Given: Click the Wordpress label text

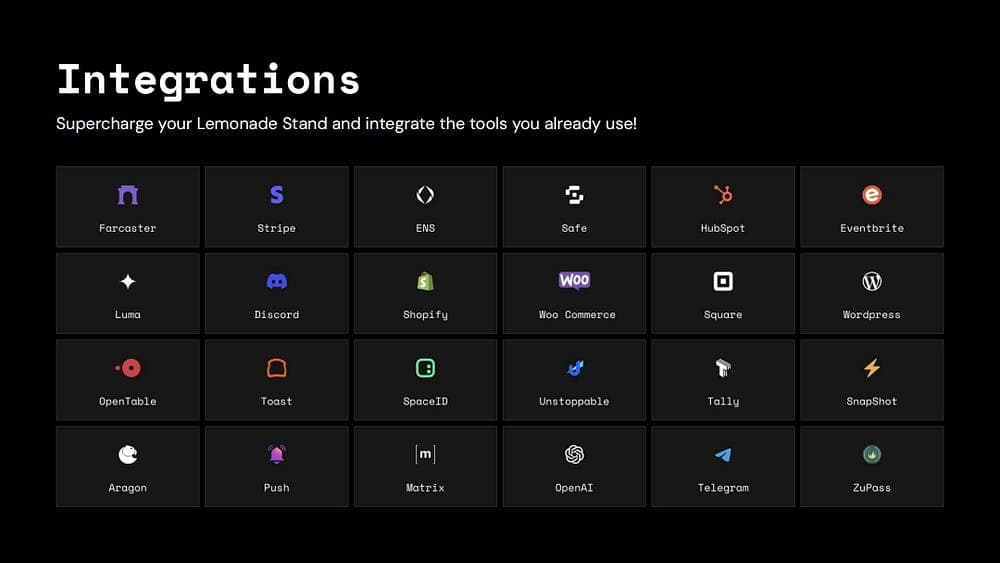Looking at the screenshot, I should pyautogui.click(x=872, y=315).
